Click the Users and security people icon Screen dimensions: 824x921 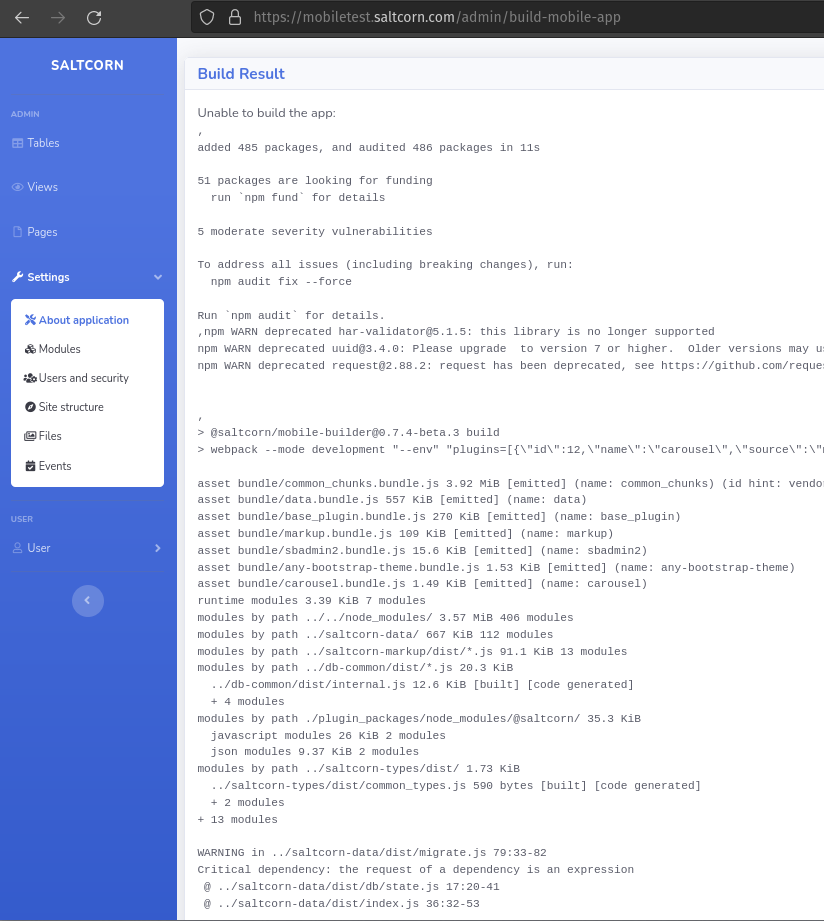pyautogui.click(x=28, y=378)
